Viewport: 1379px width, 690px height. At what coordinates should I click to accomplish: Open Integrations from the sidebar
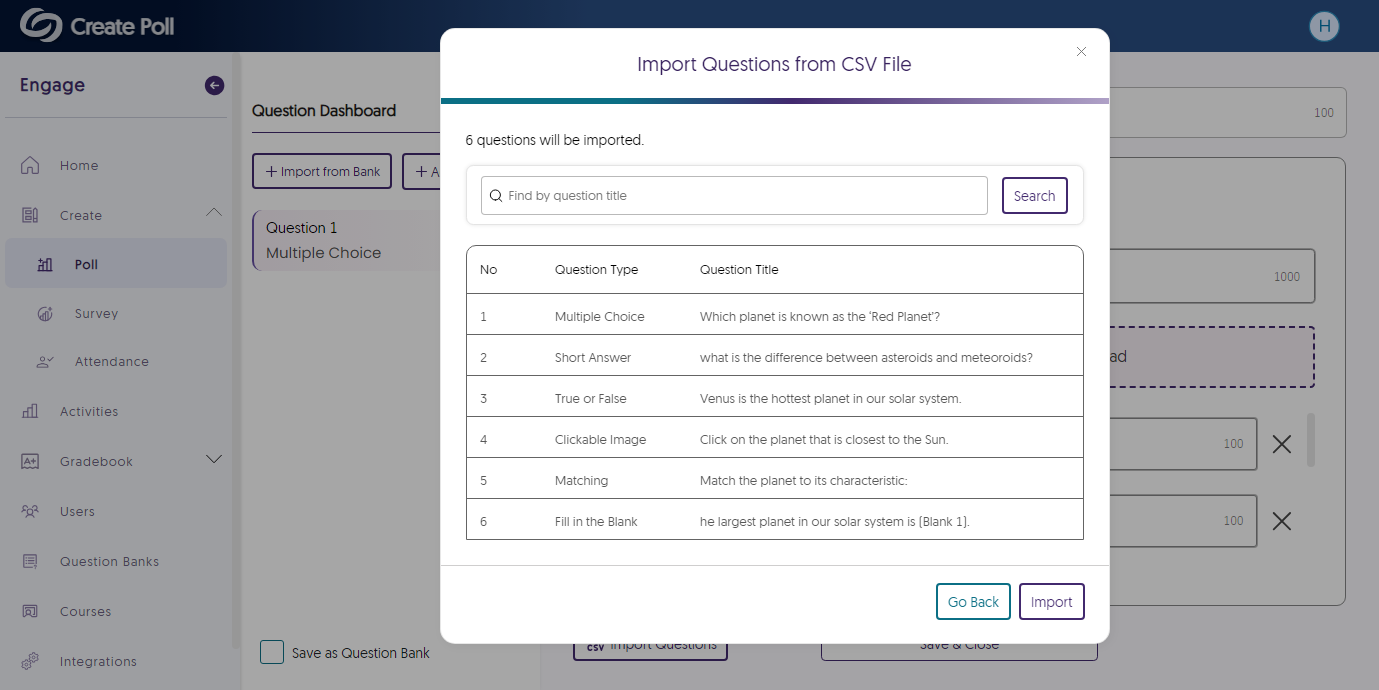pos(98,661)
